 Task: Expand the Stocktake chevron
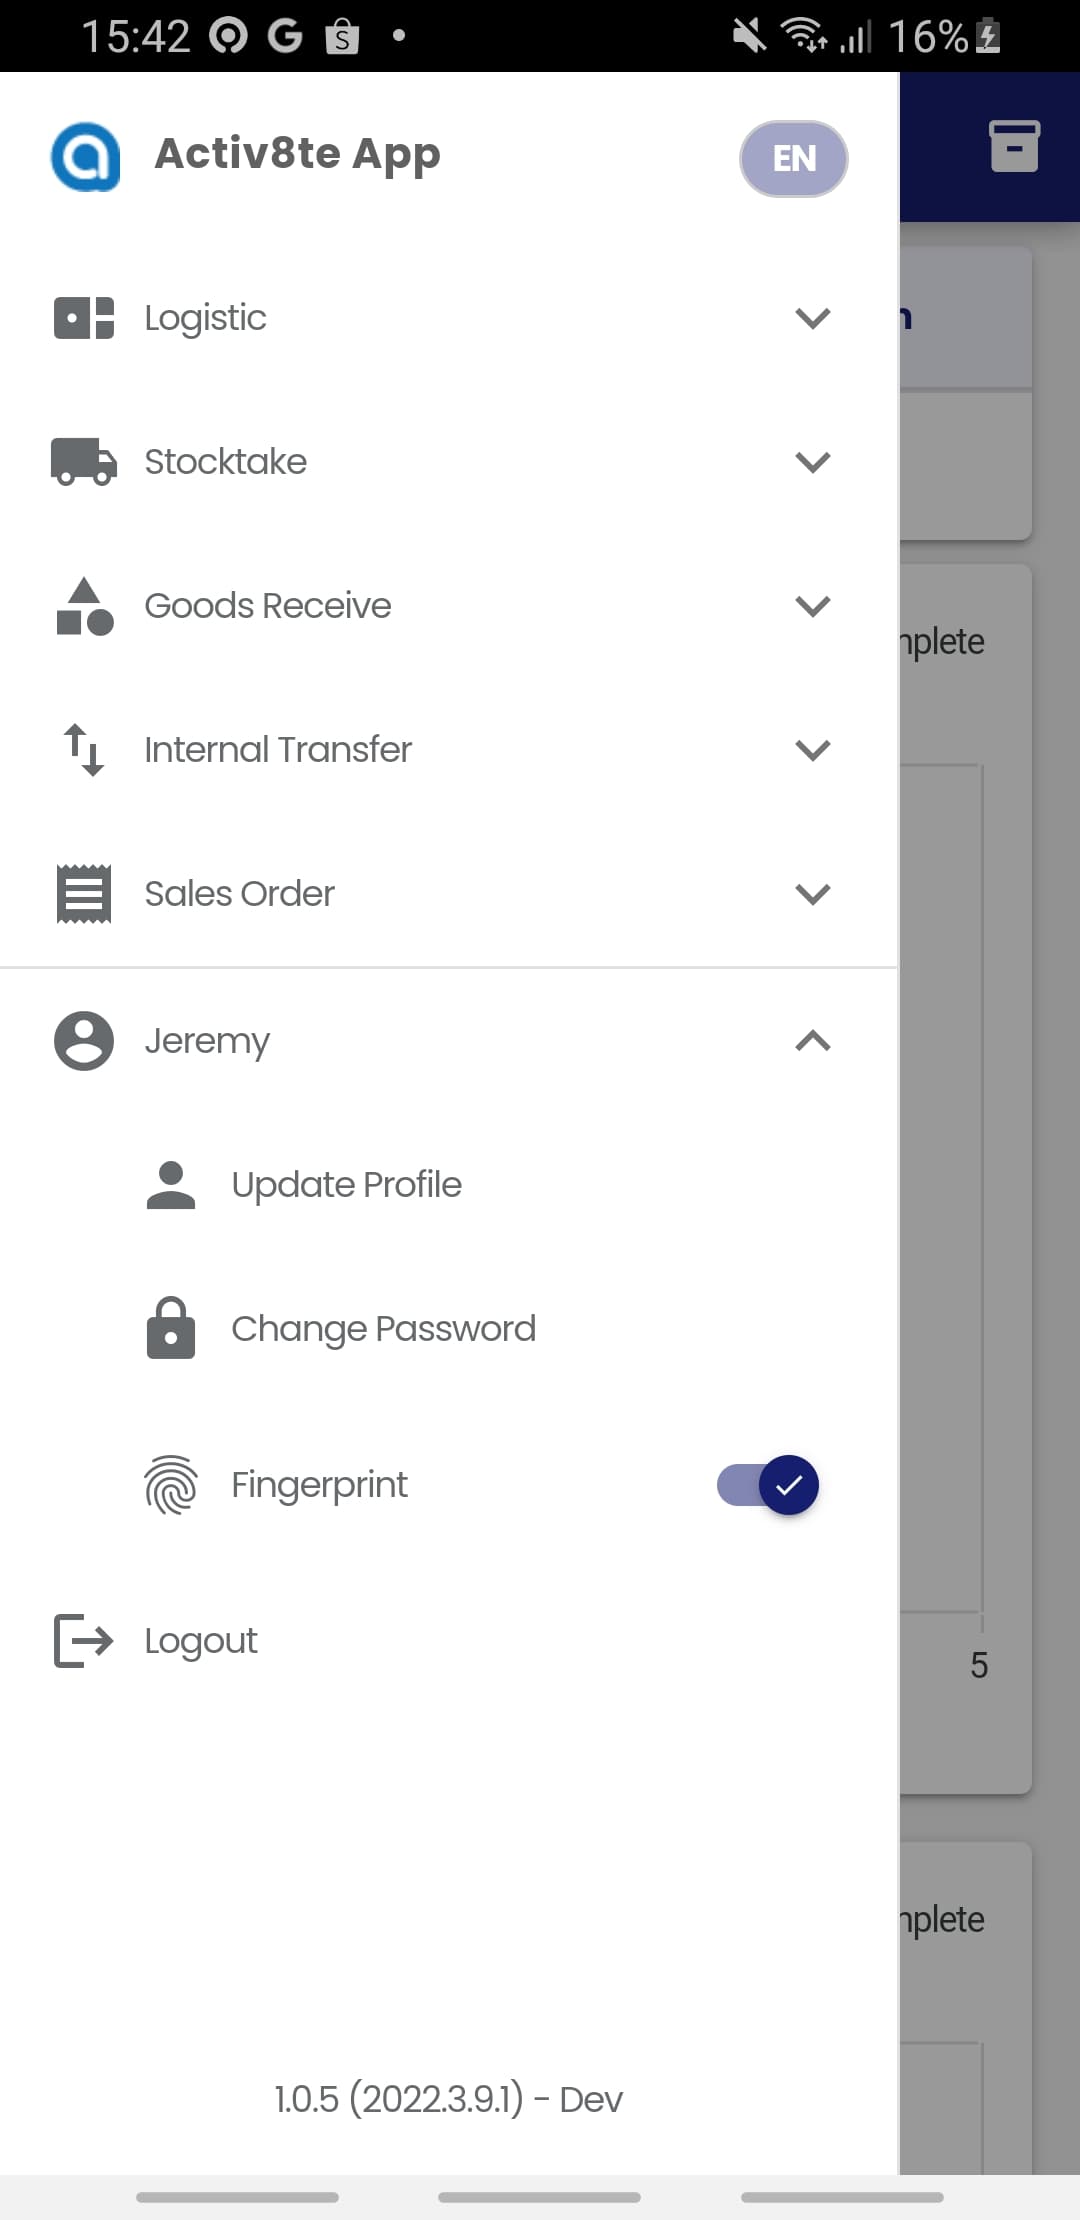813,462
